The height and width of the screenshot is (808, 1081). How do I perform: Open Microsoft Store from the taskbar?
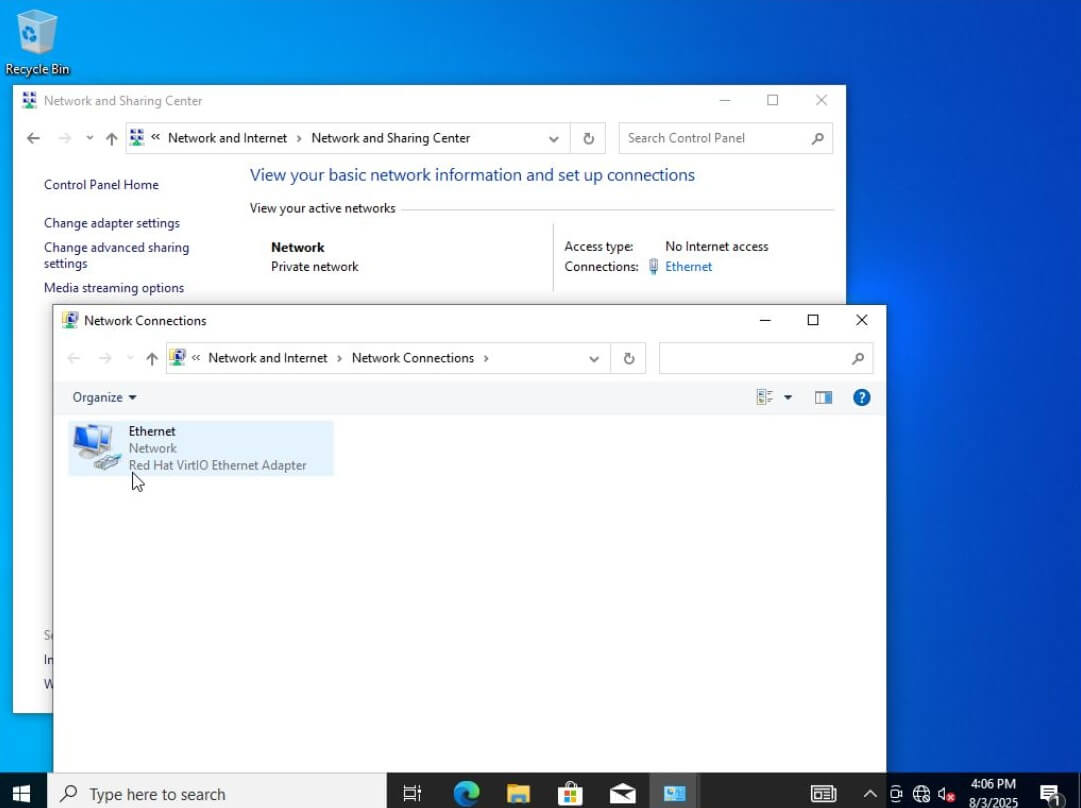(570, 794)
